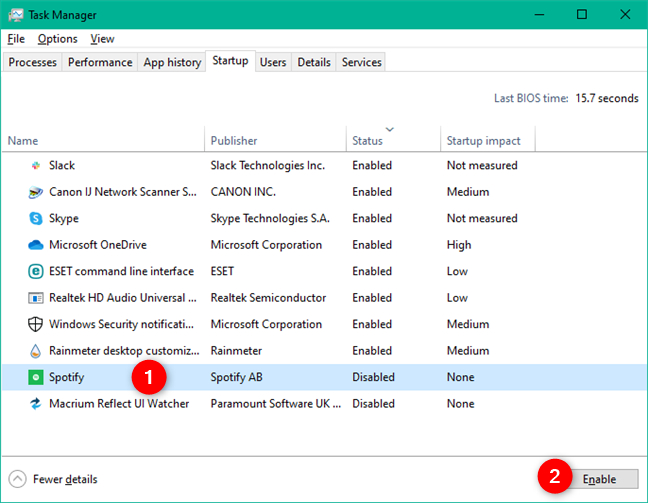Select the Microsoft OneDrive name text

(98, 245)
